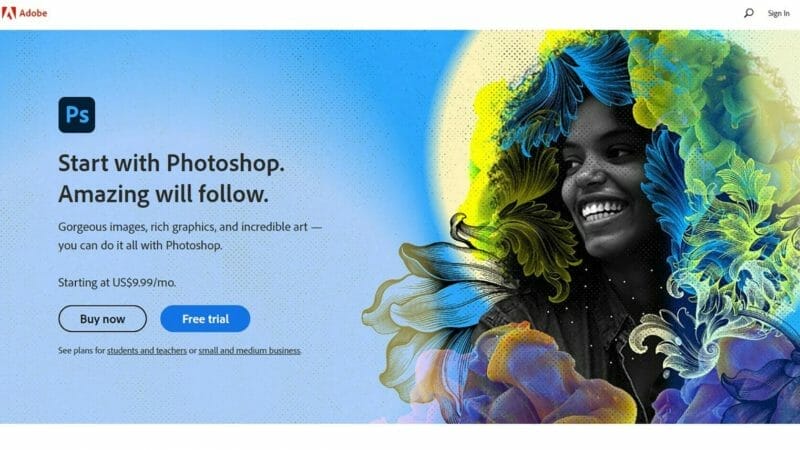Open the students and teachers plans link
Image resolution: width=800 pixels, height=450 pixels.
click(147, 351)
